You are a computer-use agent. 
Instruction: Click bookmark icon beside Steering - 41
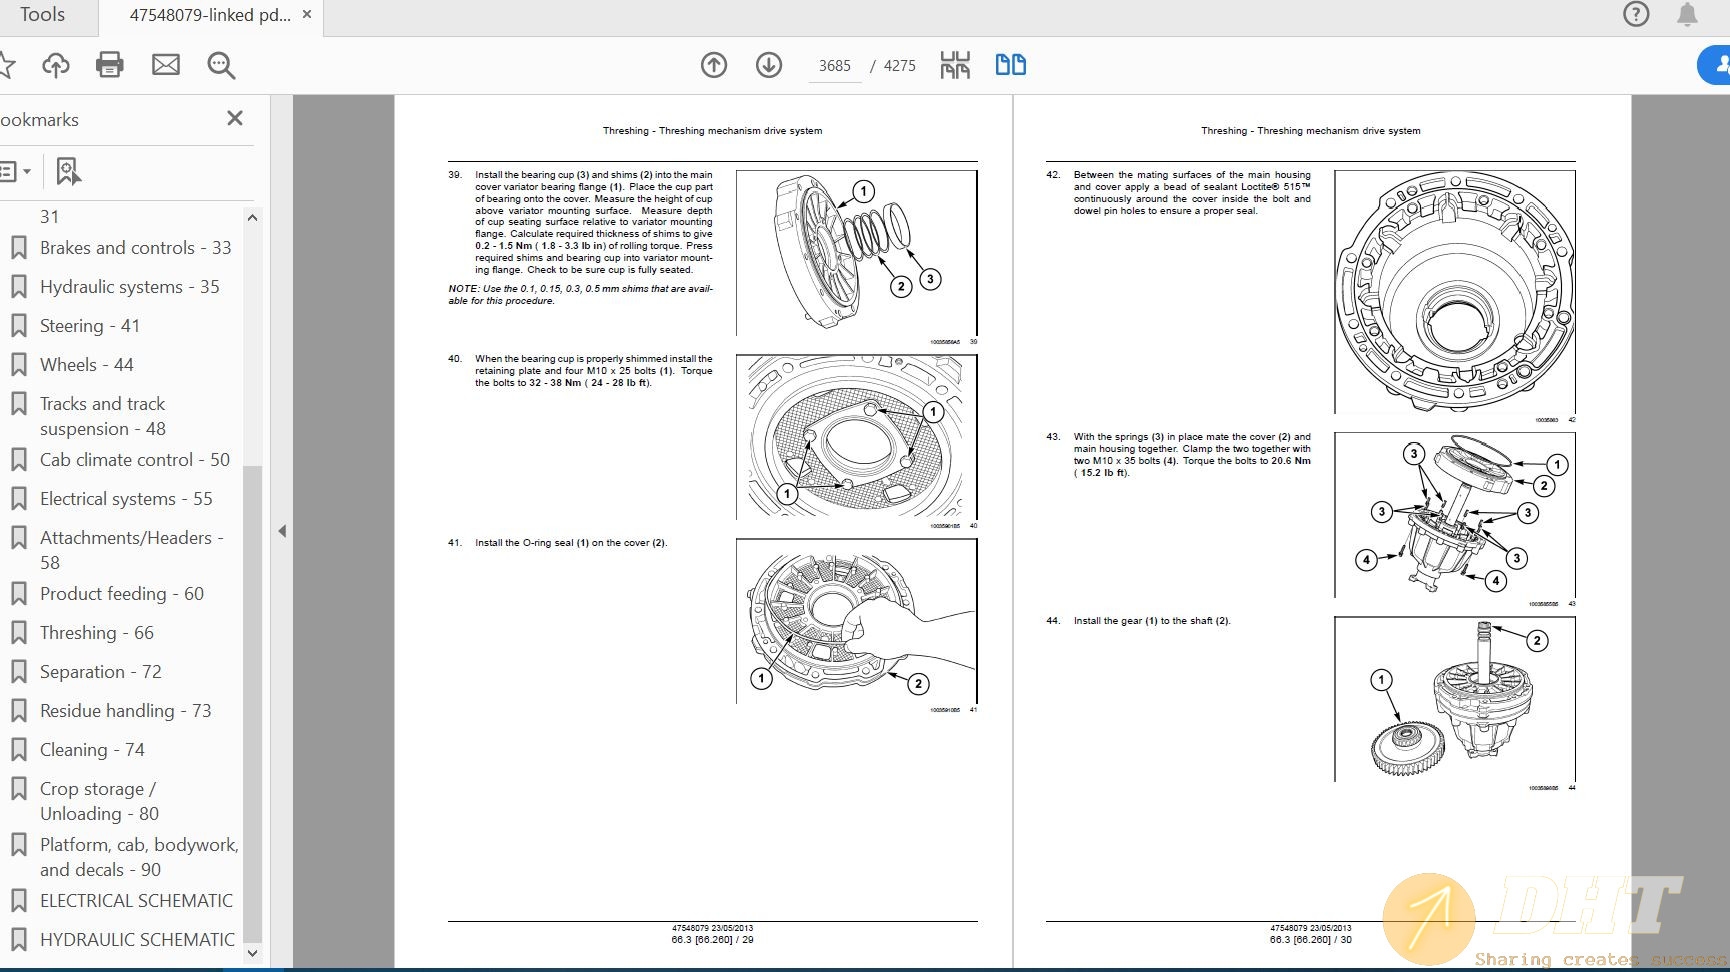tap(18, 326)
